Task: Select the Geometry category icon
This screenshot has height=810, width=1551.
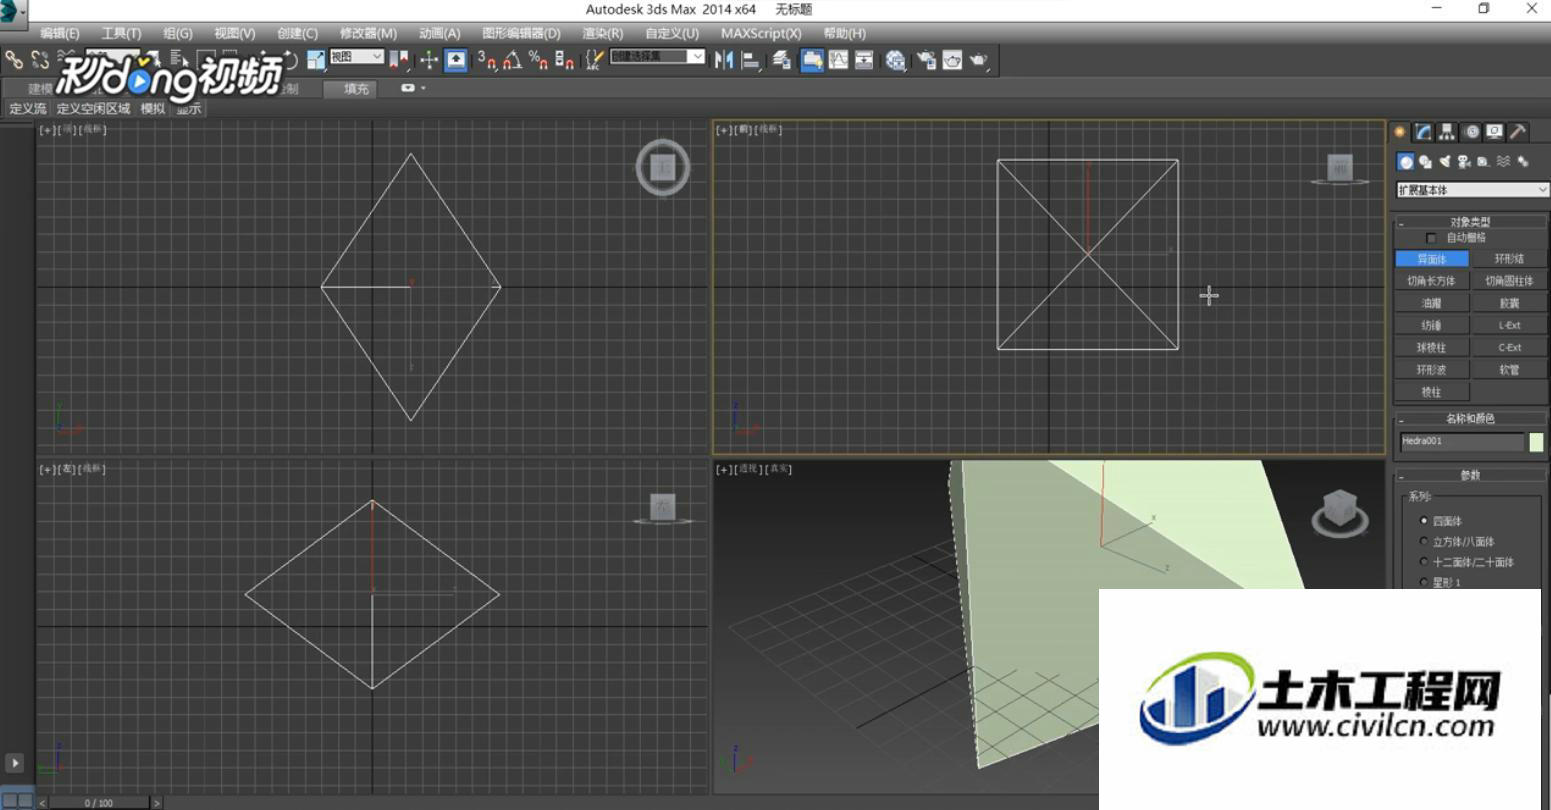Action: (x=1406, y=162)
